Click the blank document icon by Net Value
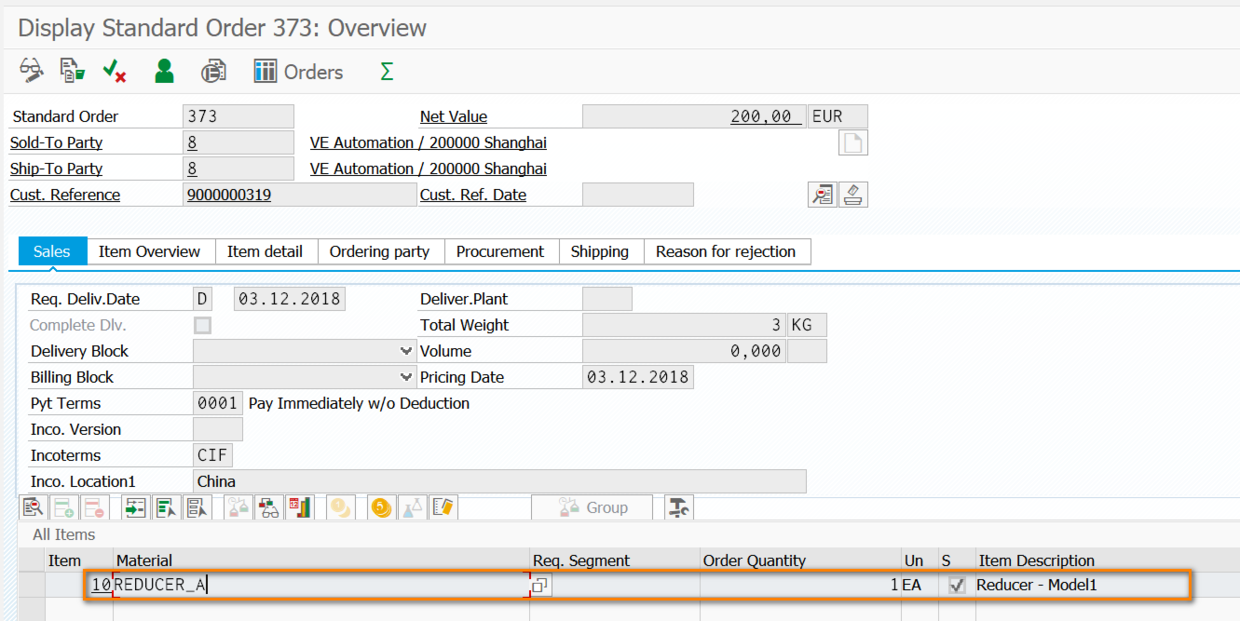This screenshot has width=1240, height=621. (x=852, y=143)
